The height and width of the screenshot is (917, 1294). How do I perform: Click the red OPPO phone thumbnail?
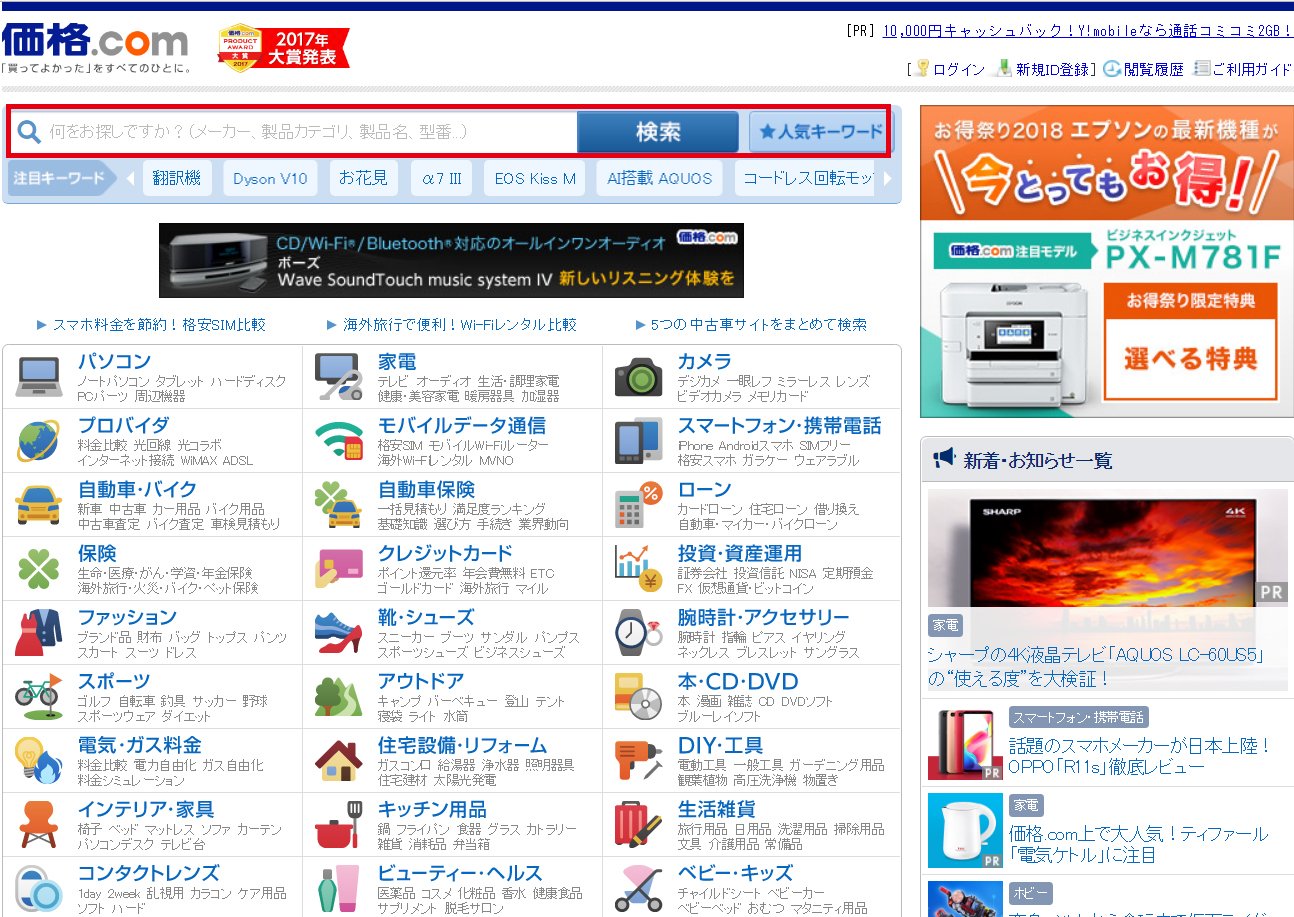pos(965,743)
